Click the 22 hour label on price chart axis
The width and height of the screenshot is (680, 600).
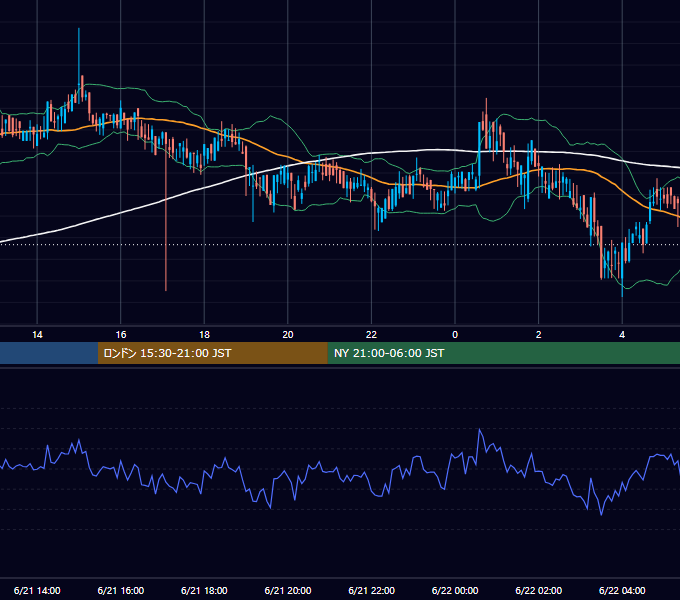tap(371, 335)
